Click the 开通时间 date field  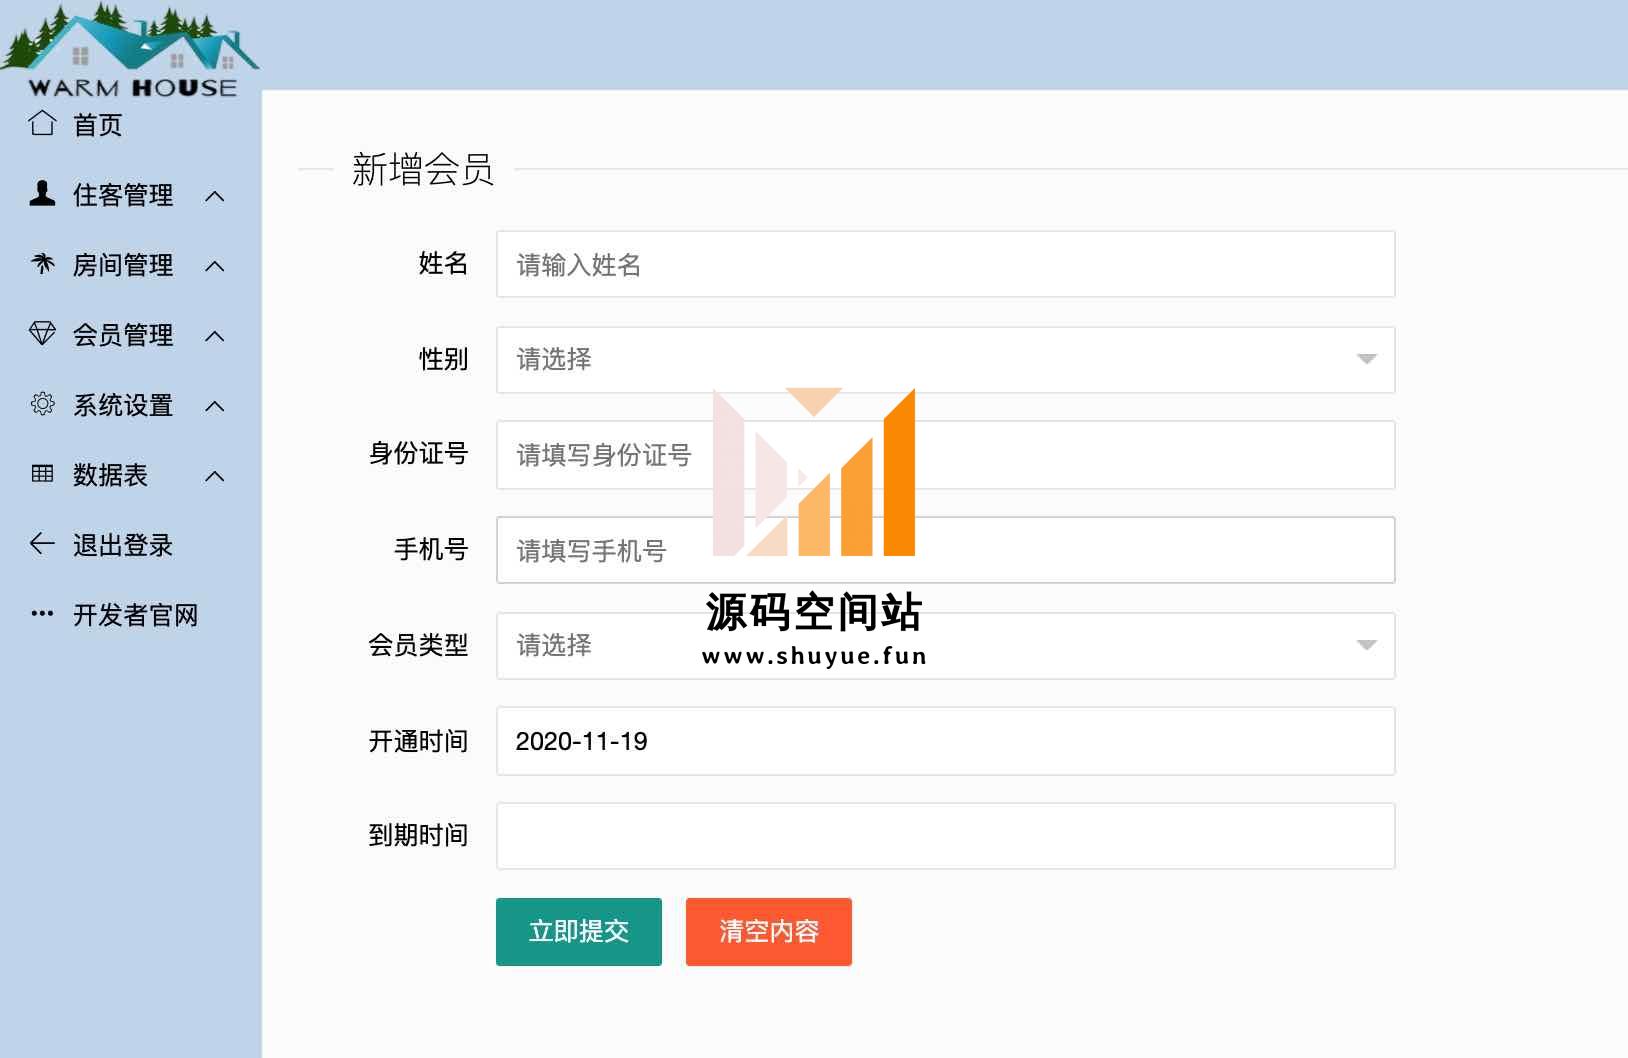(945, 741)
